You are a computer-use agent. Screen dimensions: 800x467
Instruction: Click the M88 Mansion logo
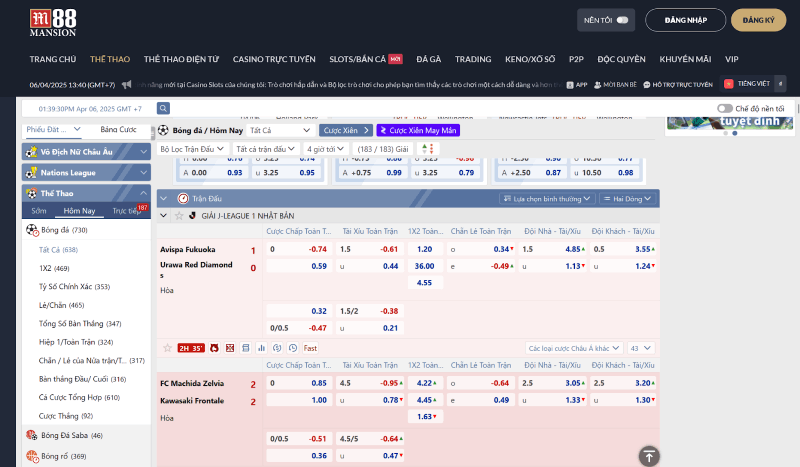coord(53,23)
